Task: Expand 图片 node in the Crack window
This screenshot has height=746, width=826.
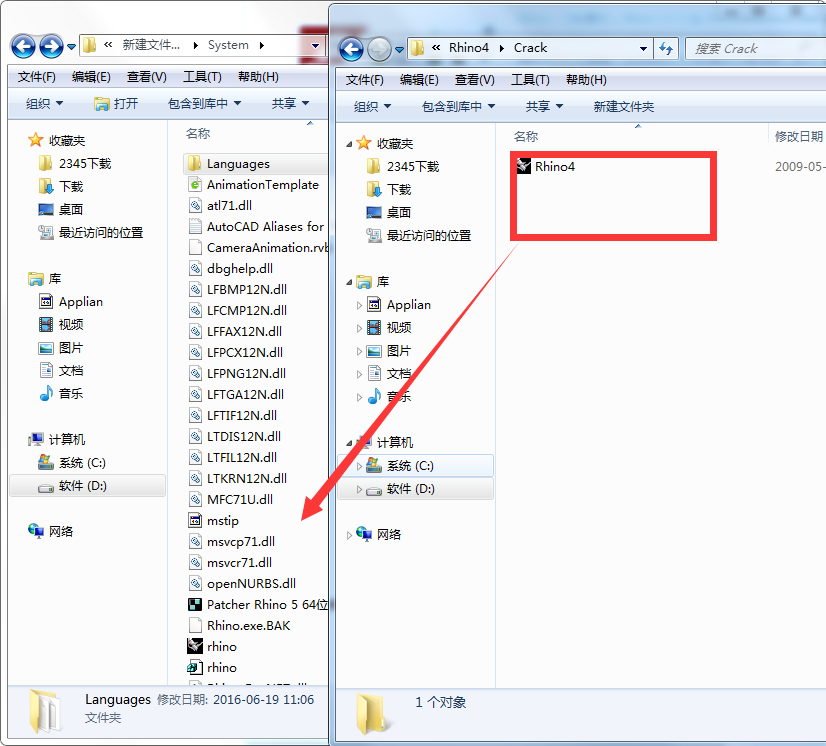Action: (x=359, y=352)
